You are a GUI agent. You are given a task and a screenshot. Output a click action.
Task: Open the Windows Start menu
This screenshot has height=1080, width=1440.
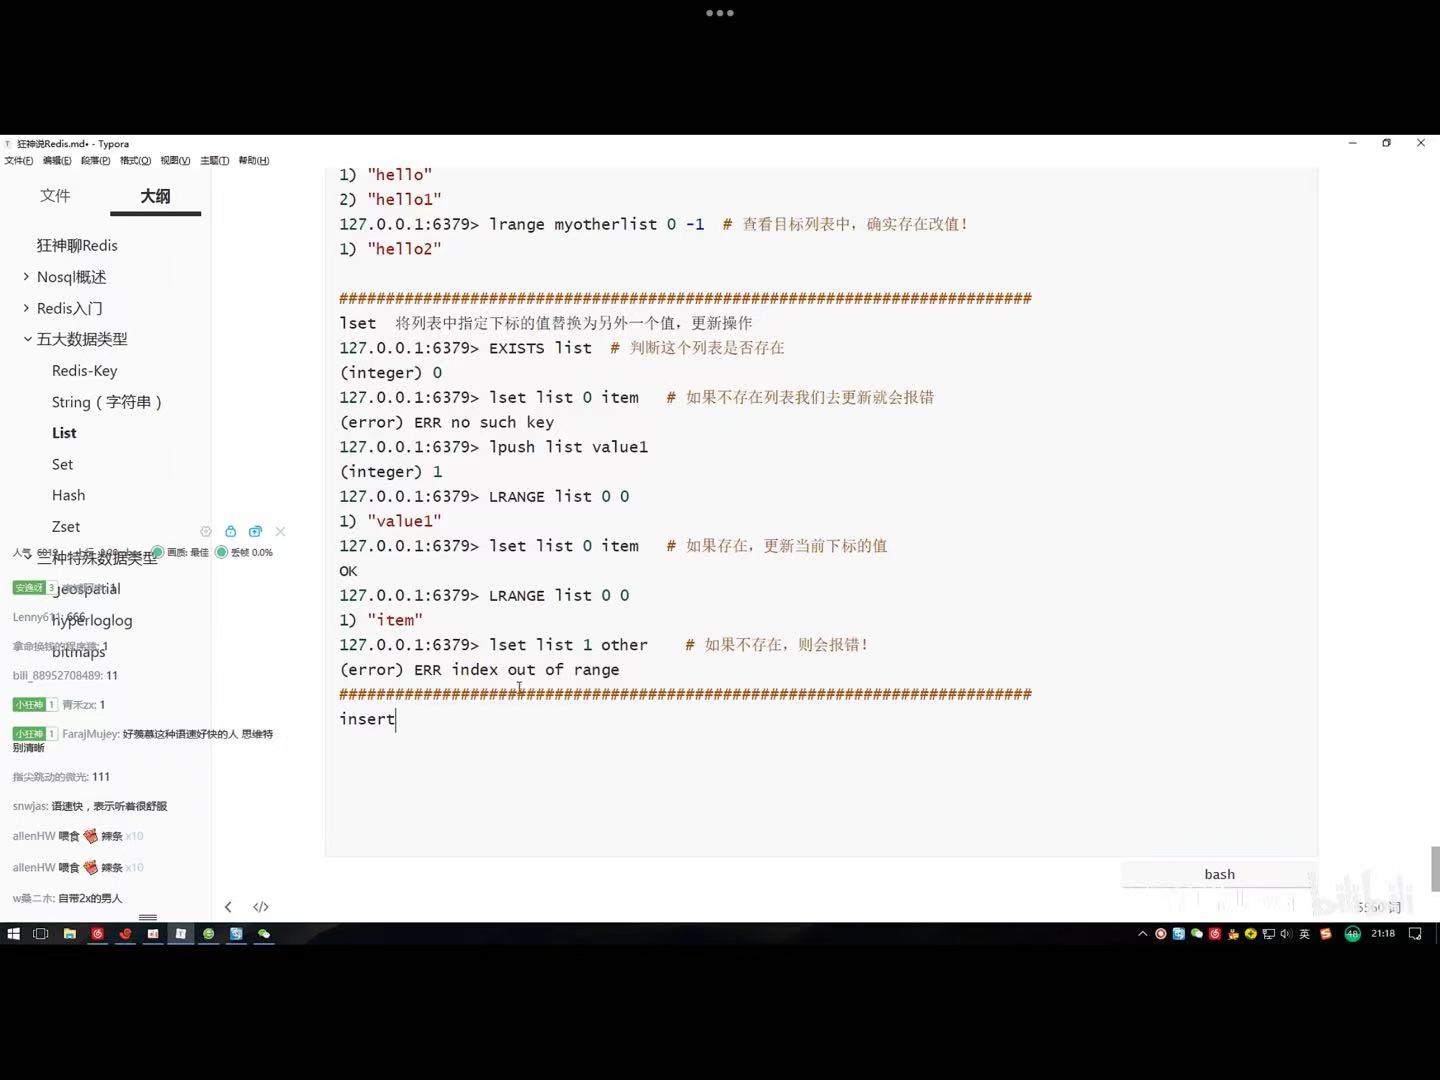pos(13,934)
